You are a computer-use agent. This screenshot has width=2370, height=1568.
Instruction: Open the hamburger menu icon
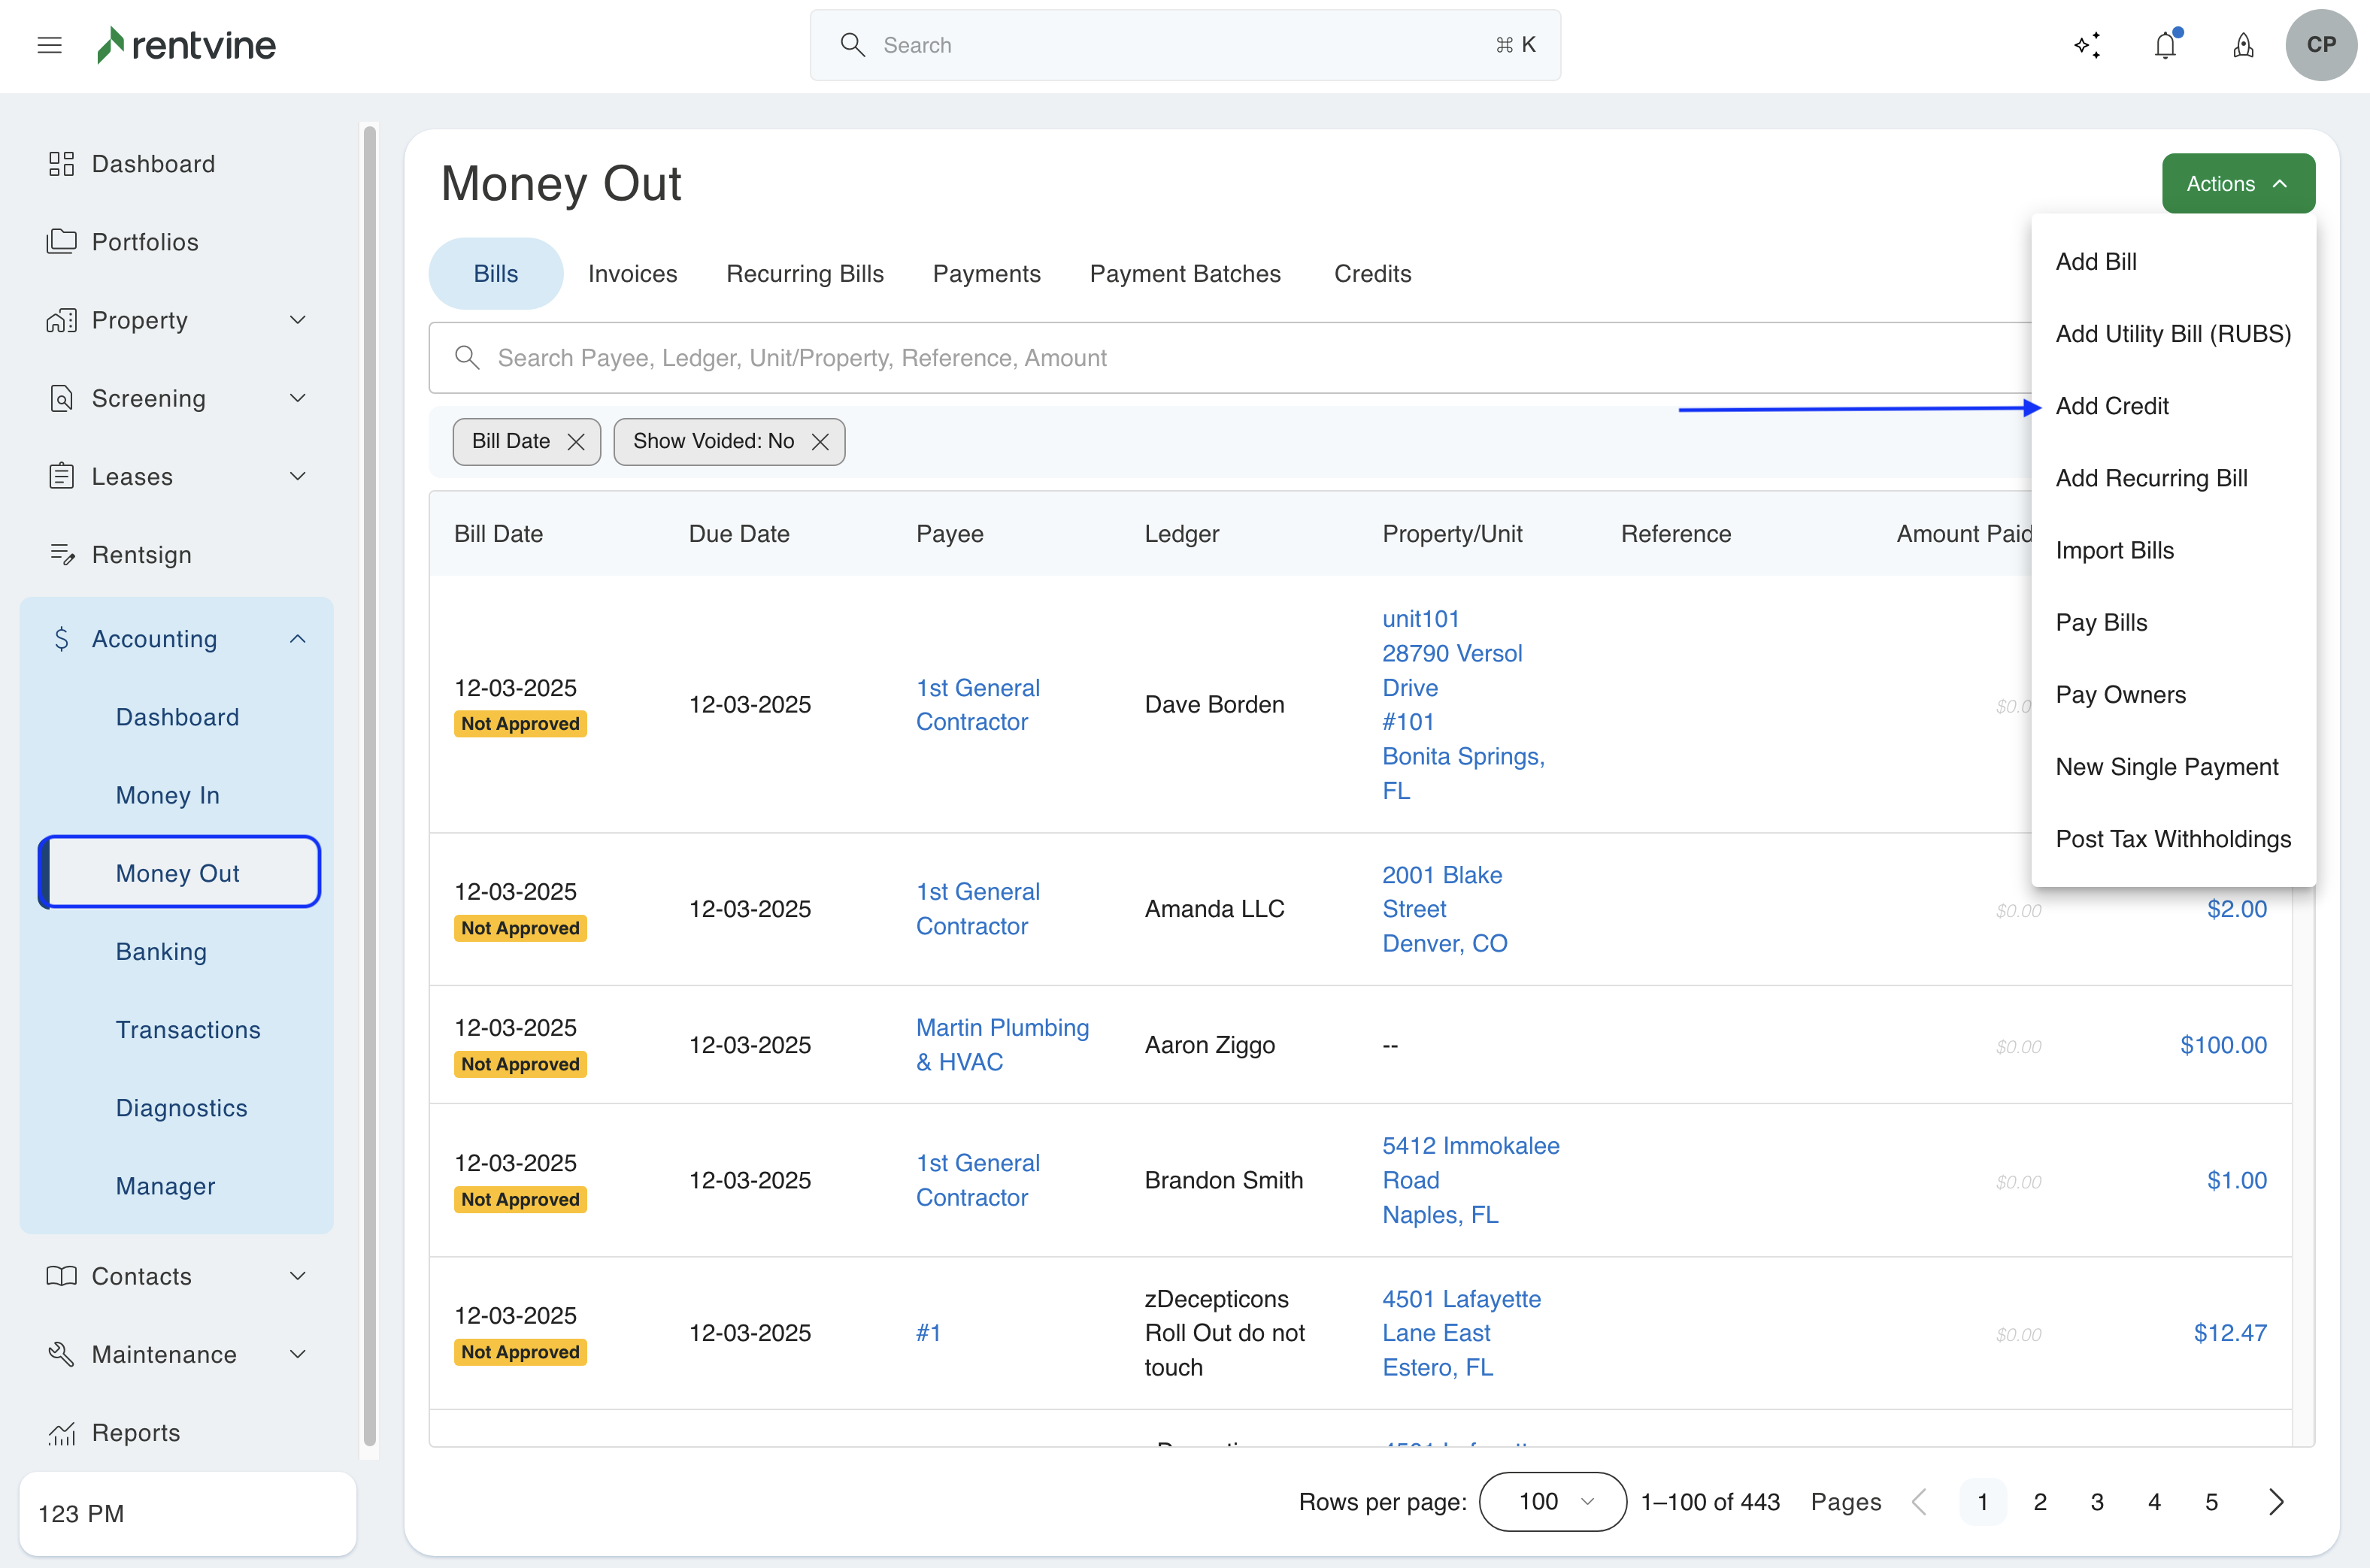pos(49,45)
